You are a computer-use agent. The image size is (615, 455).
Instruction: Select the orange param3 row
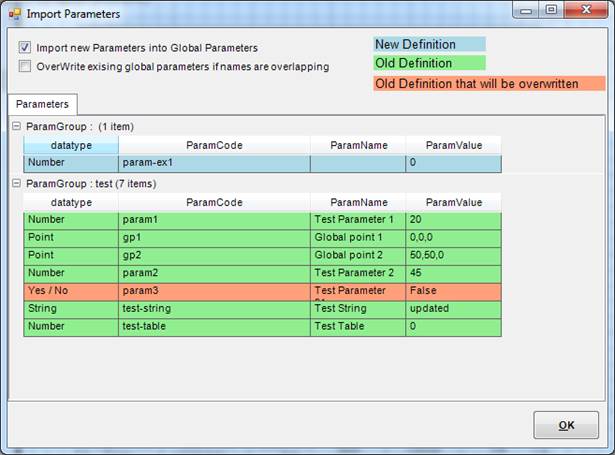(x=214, y=291)
